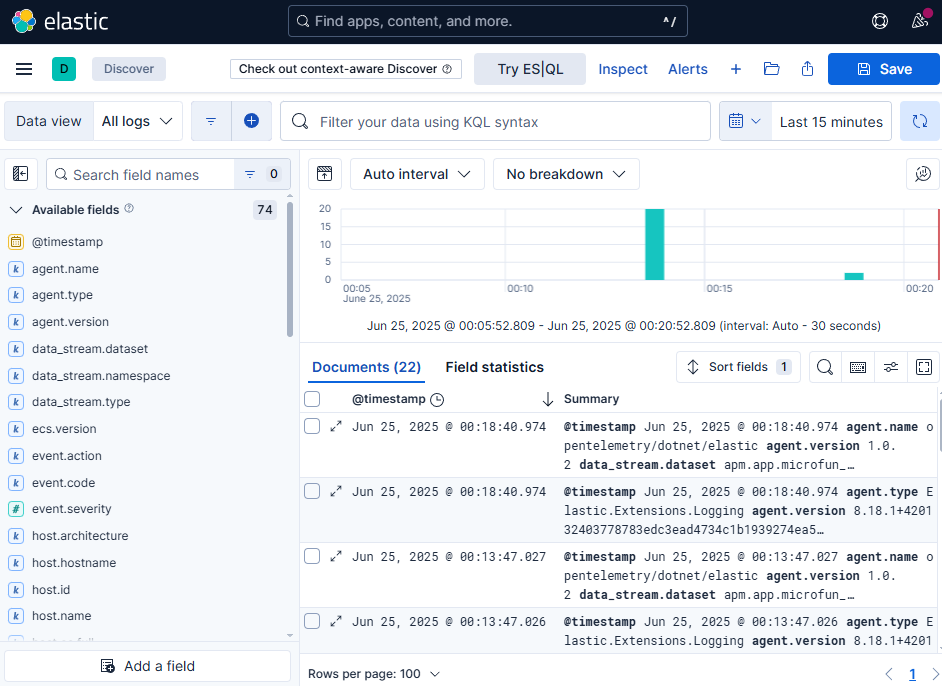Click the tall histogram bar near 00:13

[654, 244]
